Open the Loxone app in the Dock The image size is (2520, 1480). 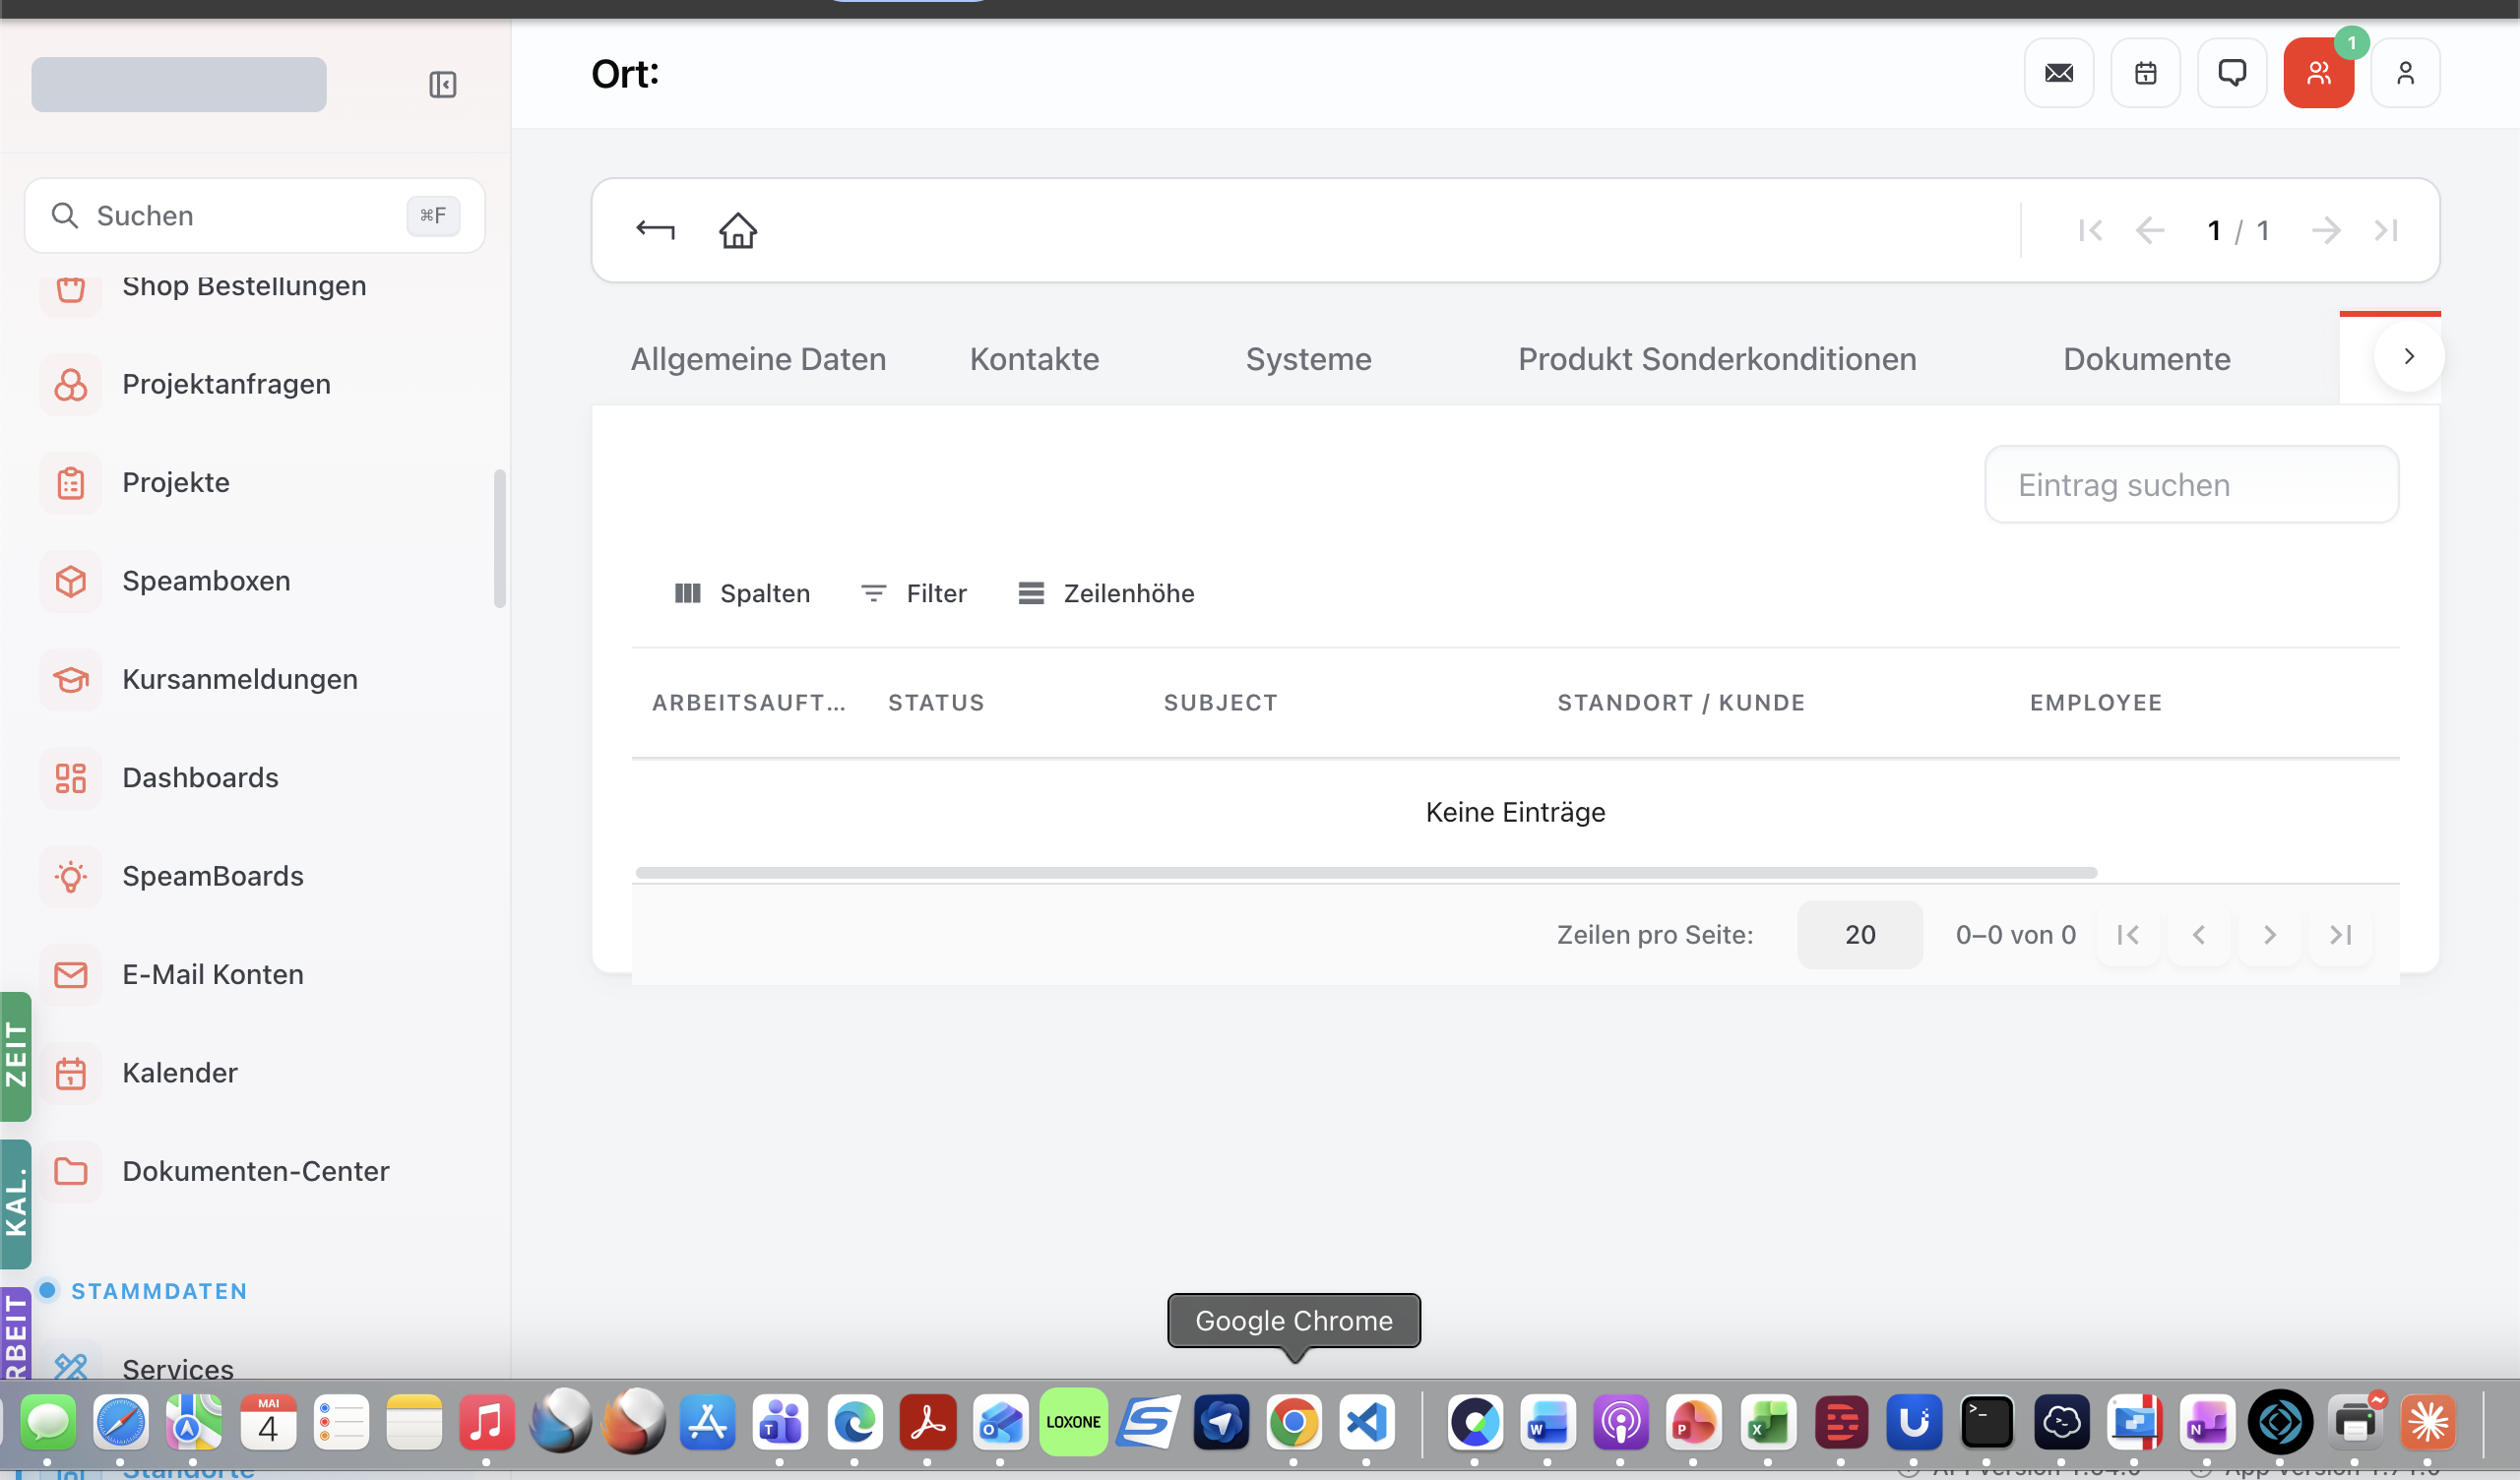tap(1073, 1421)
